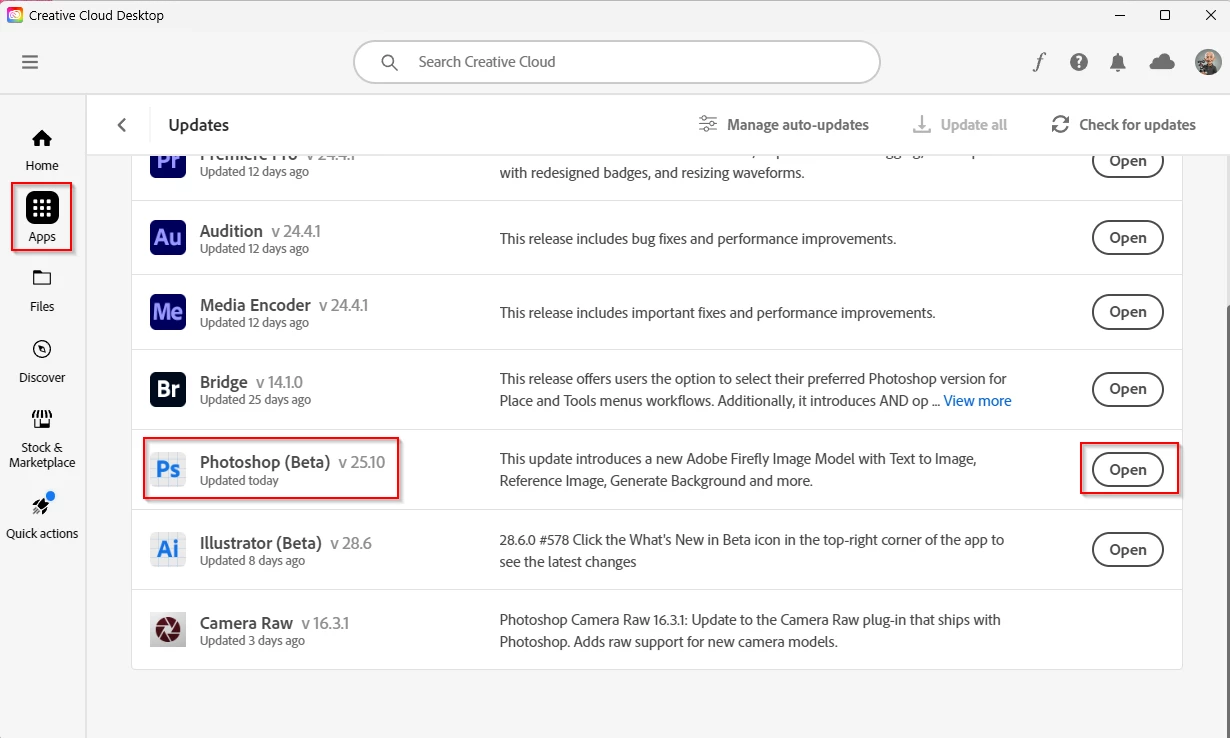Click "Updated today" under Photoshop (Beta)

click(239, 480)
